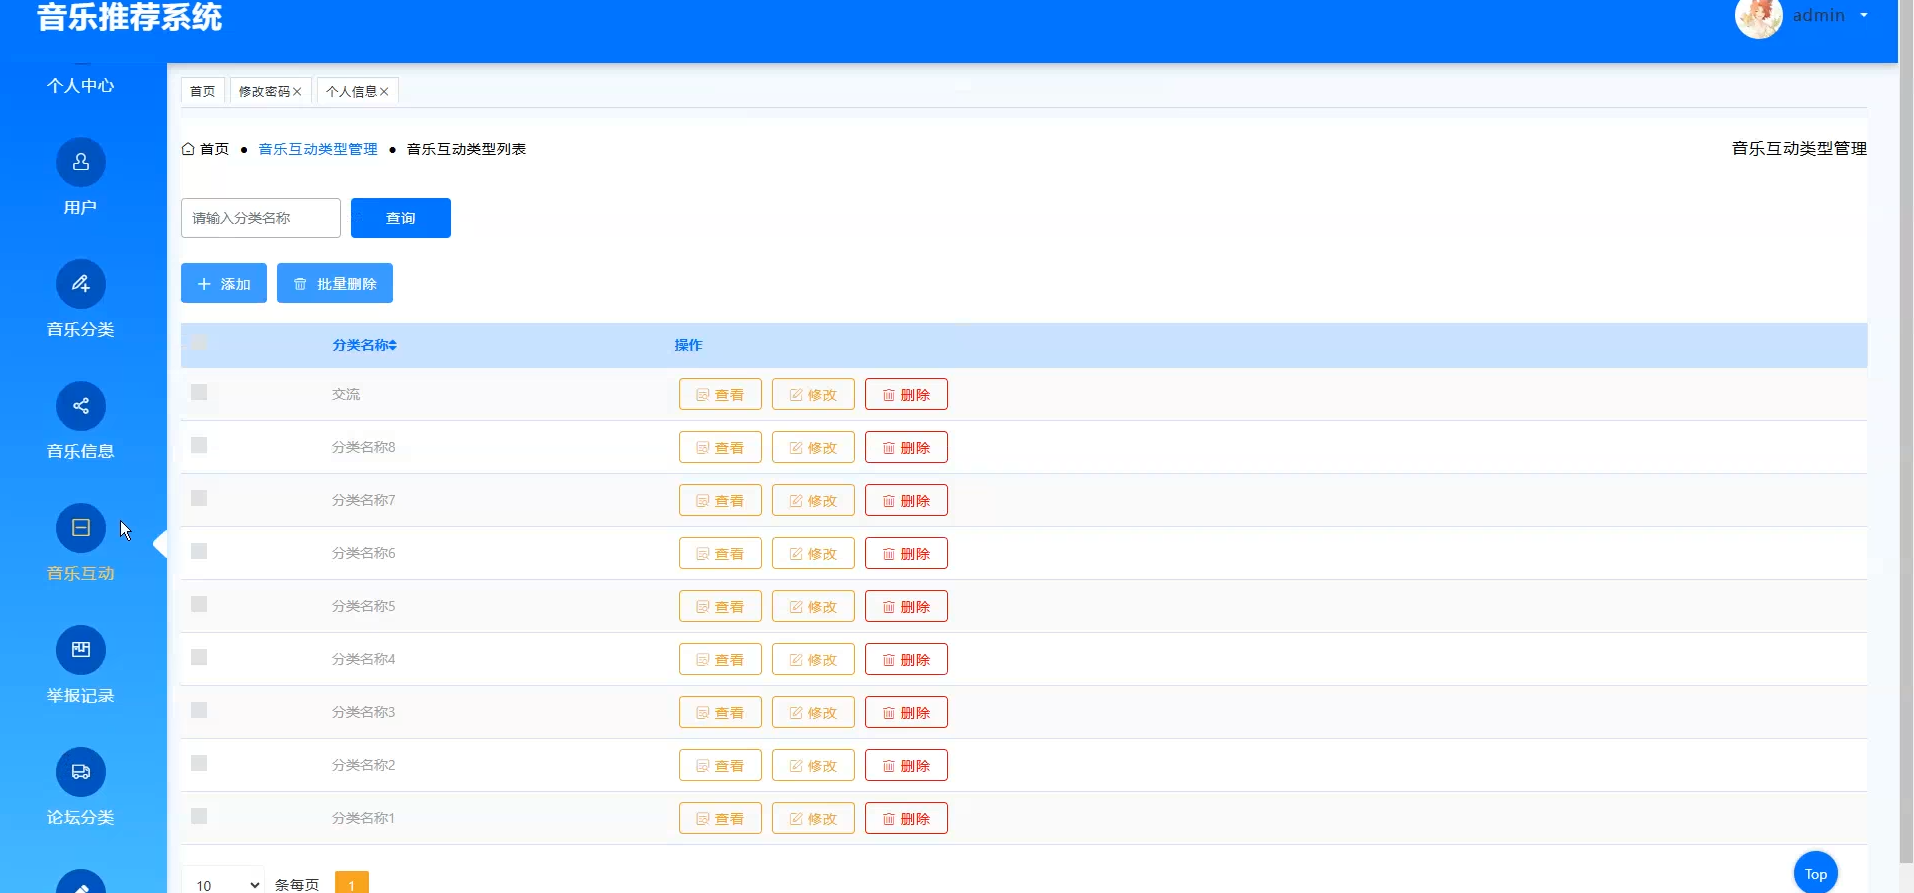Screen dimensions: 1914x893
Task: View the 分类名称5 row
Action: 720,606
